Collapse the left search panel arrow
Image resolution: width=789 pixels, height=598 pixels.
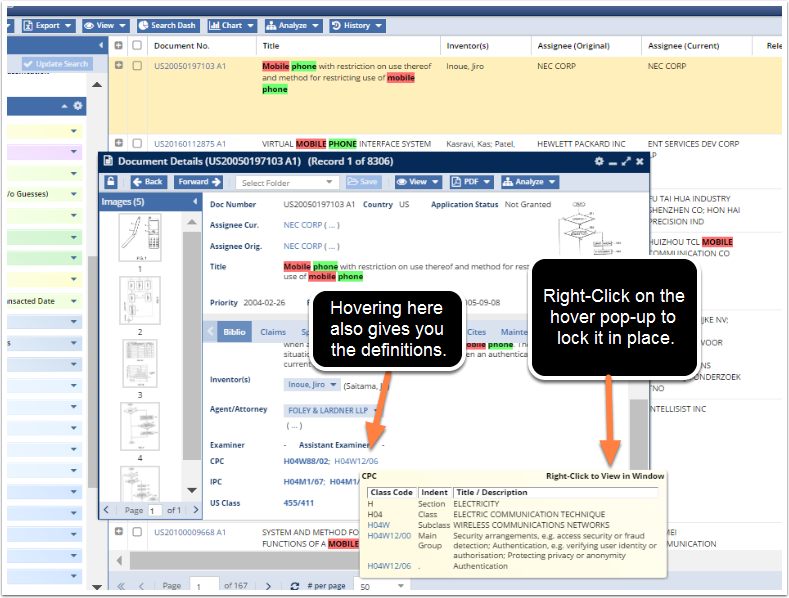(101, 45)
